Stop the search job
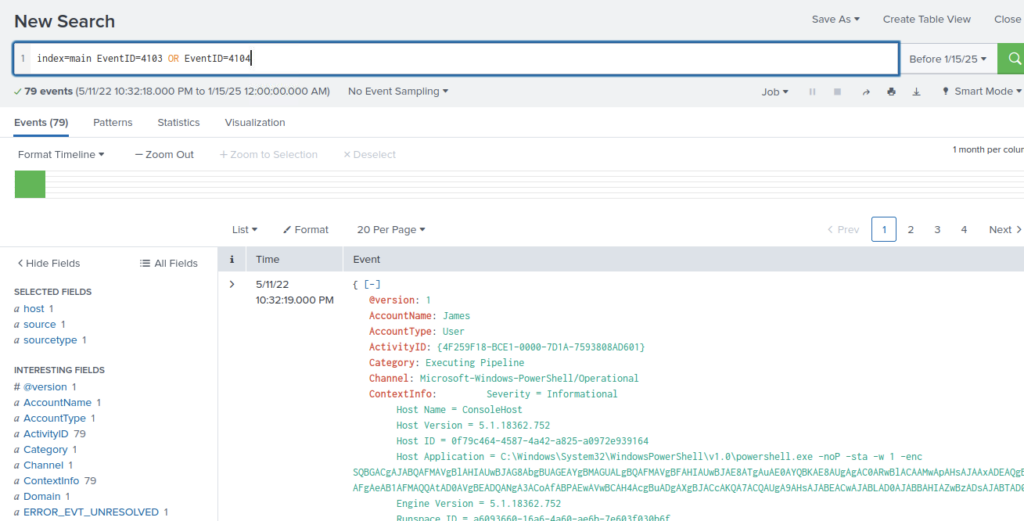Screen dimensions: 1024x521 pyautogui.click(x=837, y=92)
